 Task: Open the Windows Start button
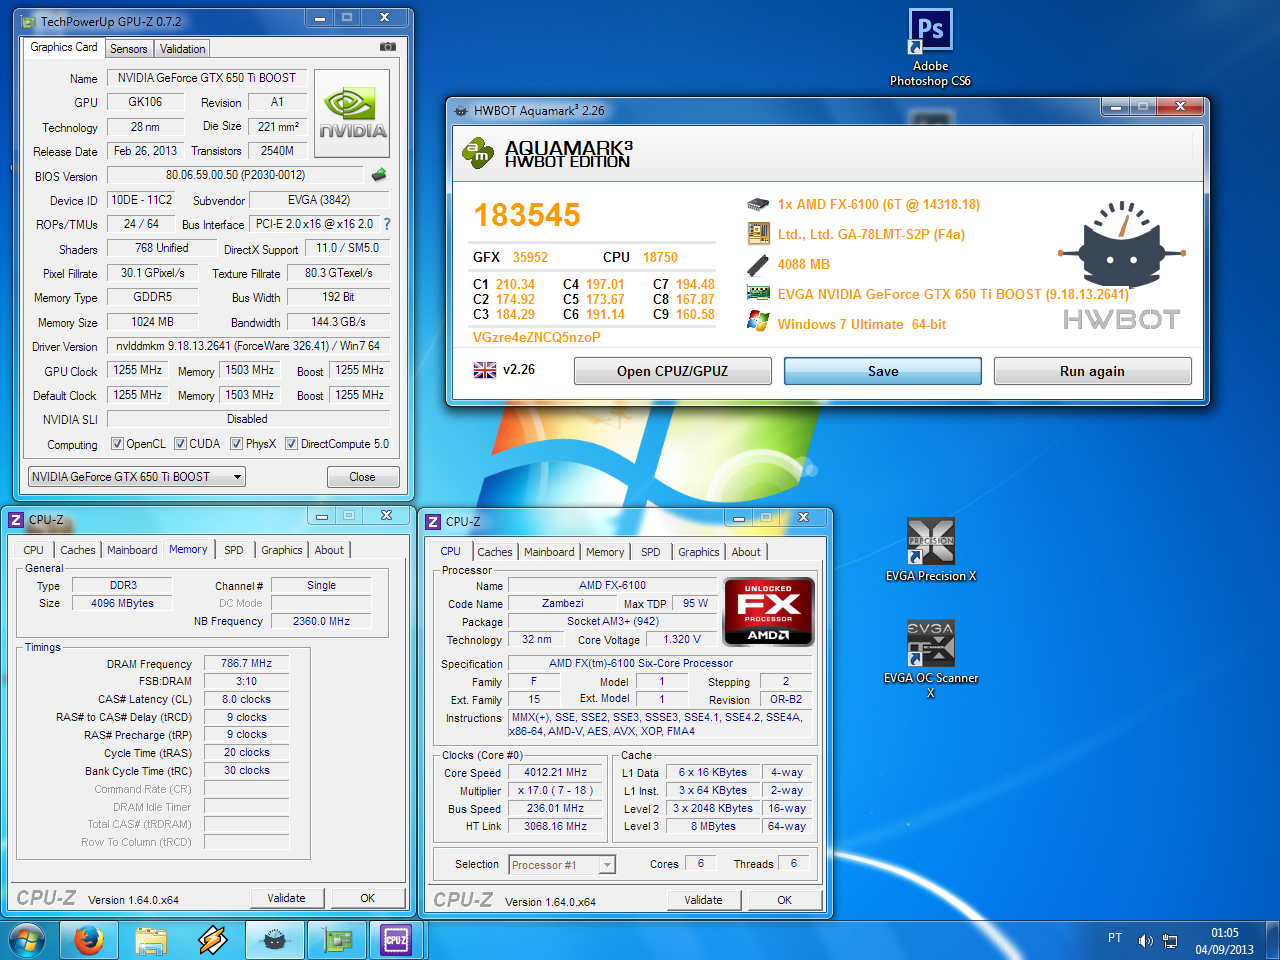[x=26, y=940]
